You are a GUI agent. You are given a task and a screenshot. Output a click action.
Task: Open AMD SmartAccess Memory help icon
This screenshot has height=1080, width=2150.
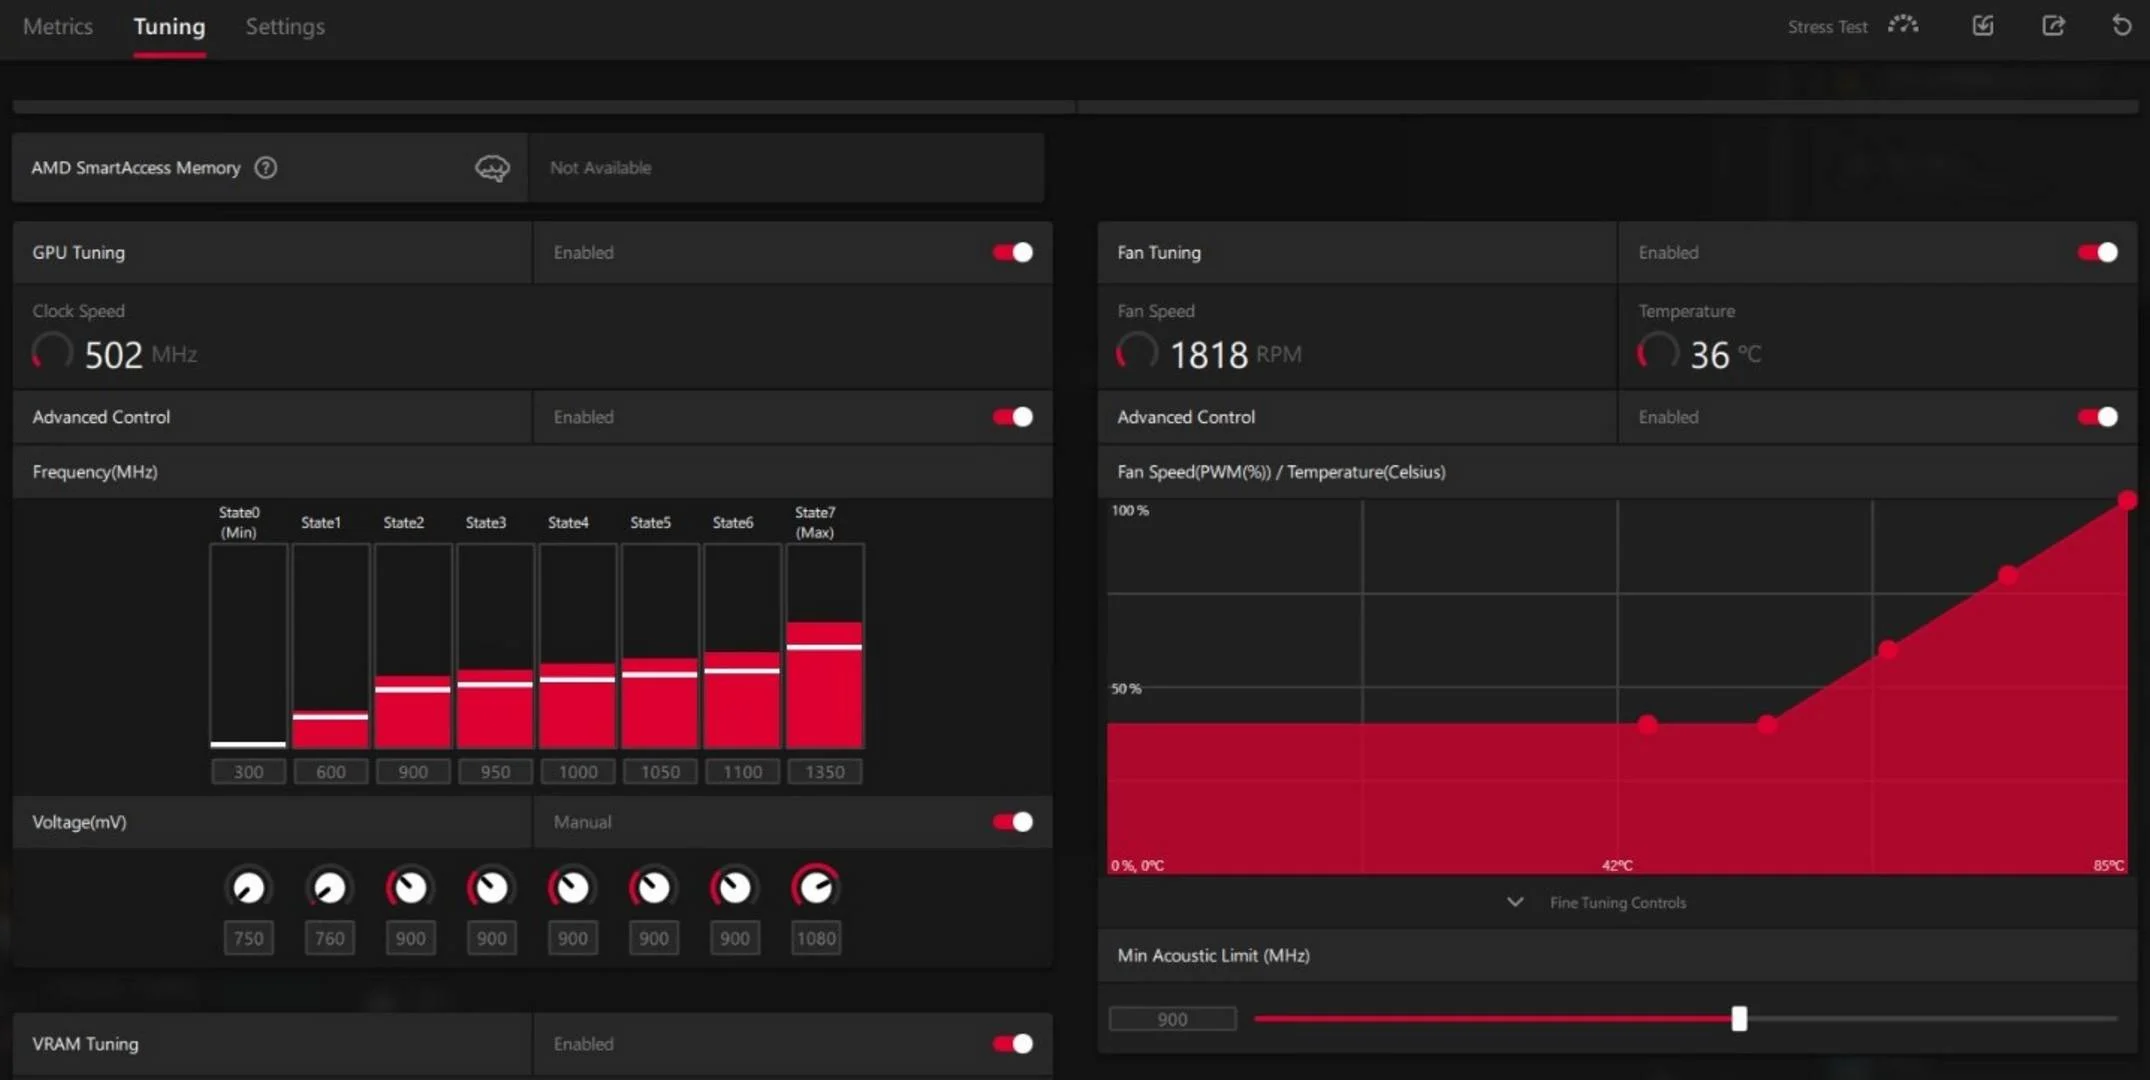coord(265,168)
